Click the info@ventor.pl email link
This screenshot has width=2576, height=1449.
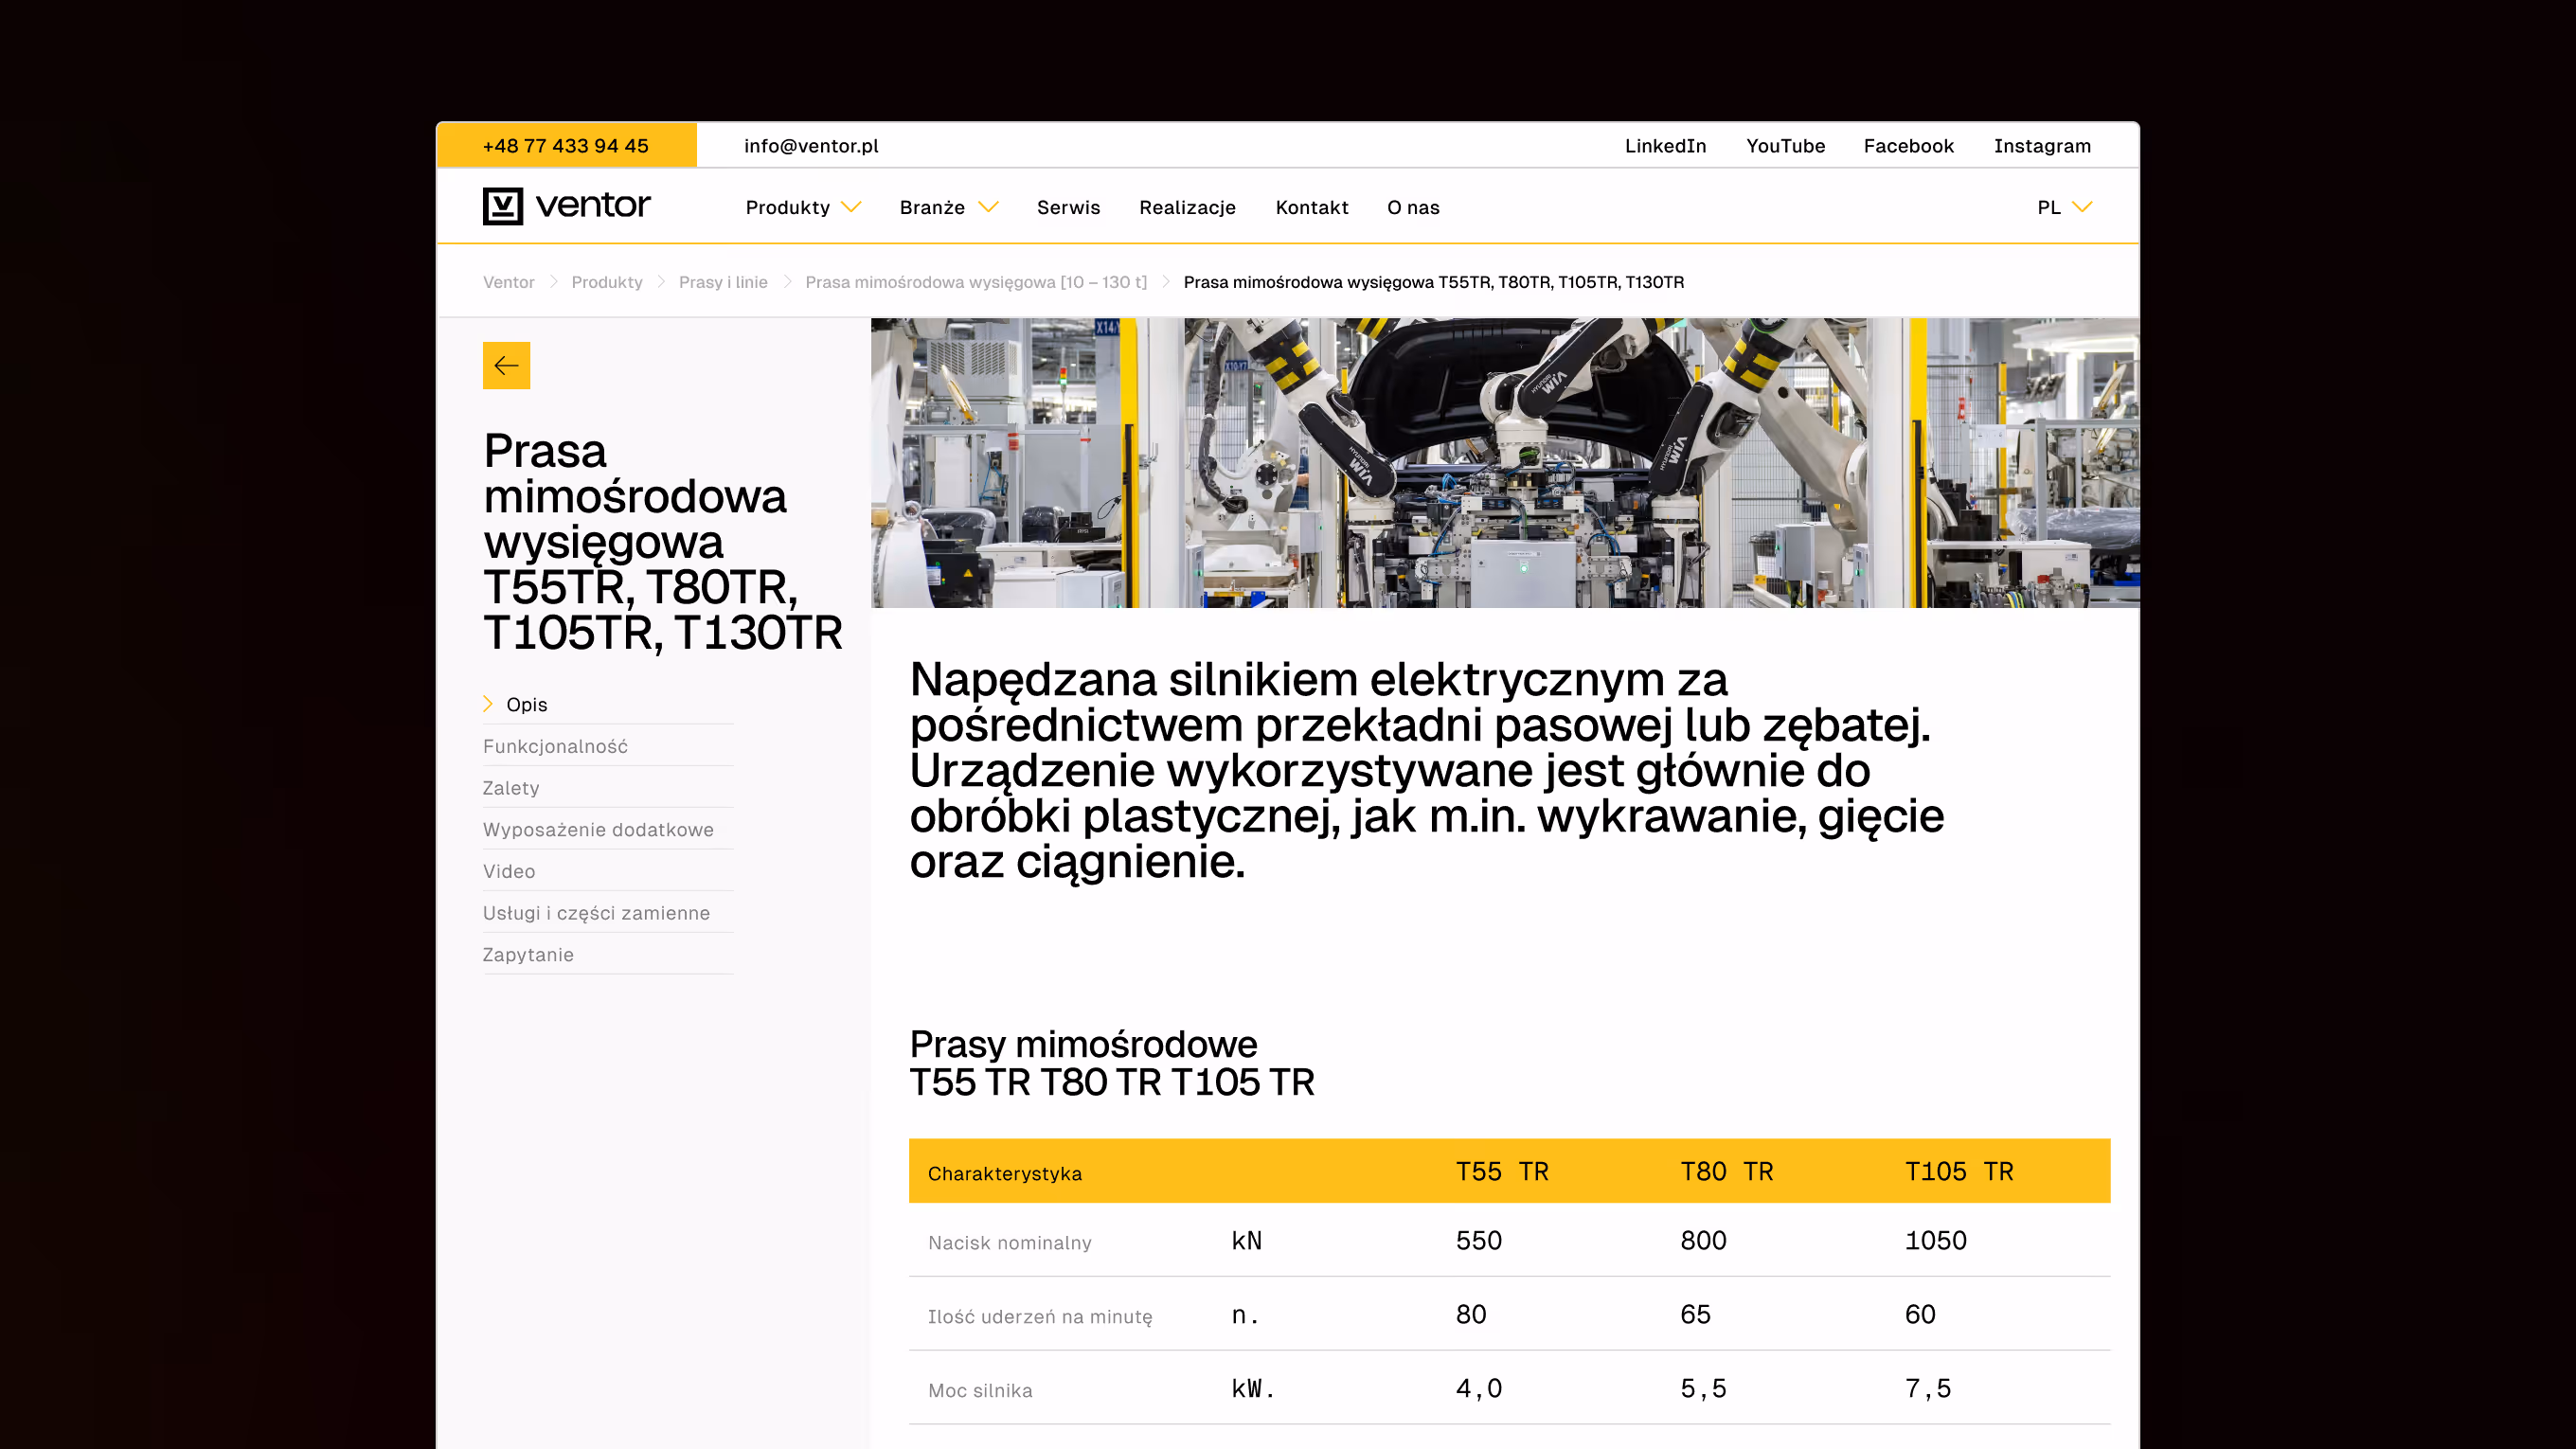pyautogui.click(x=812, y=145)
